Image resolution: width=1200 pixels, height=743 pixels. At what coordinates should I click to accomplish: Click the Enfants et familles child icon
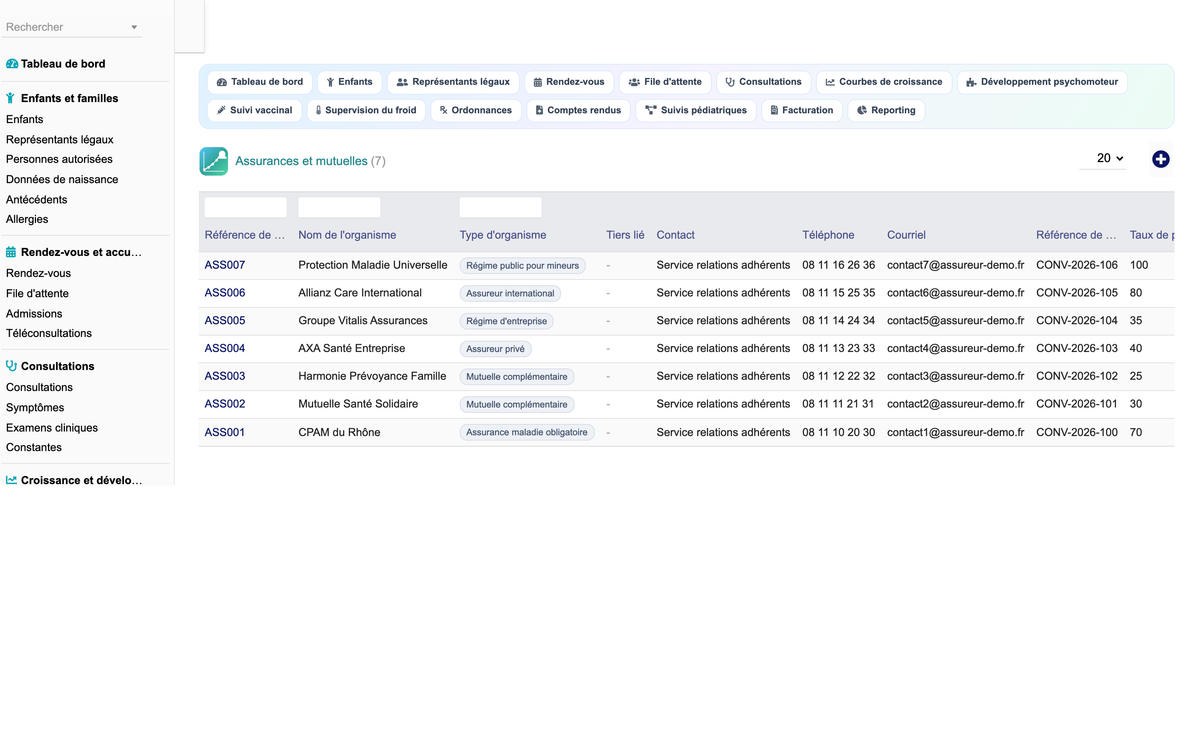11,98
